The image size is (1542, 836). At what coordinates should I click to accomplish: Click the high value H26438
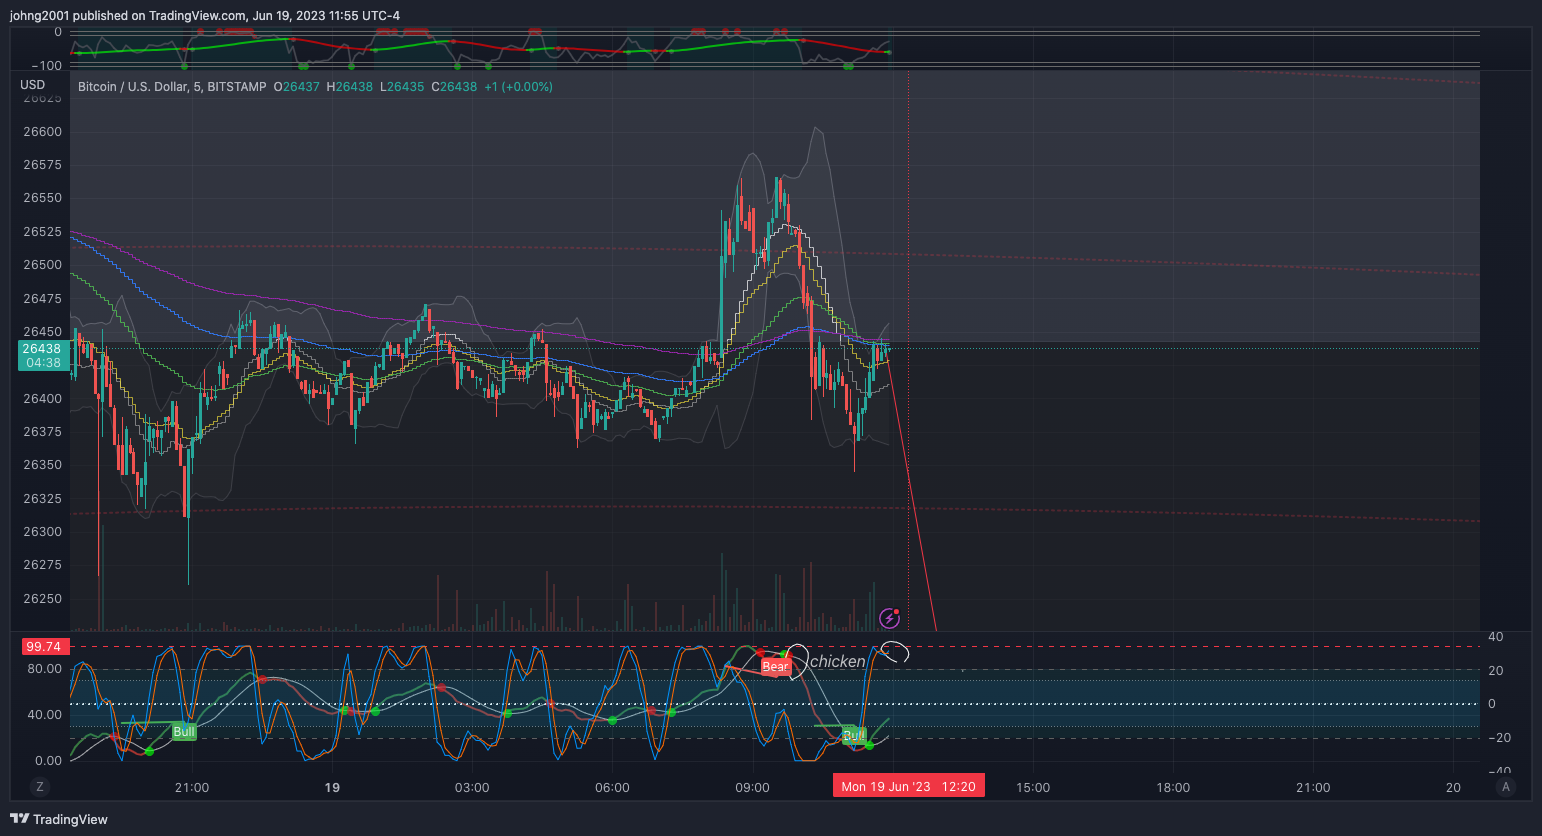click(350, 87)
